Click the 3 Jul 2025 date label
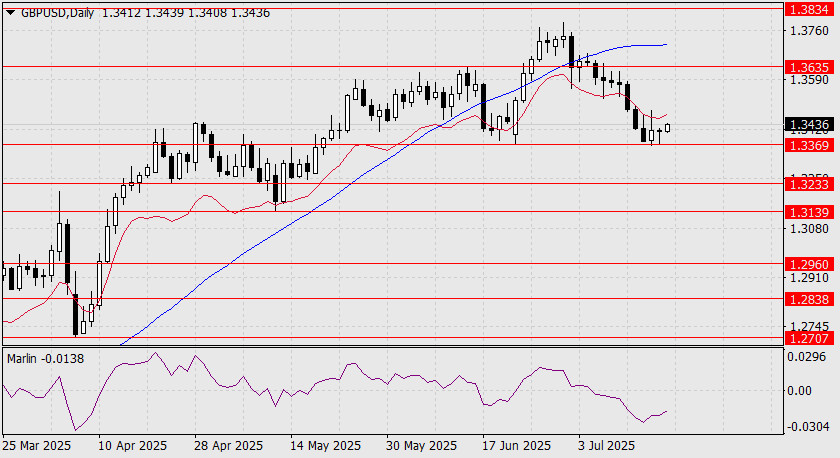 (606, 446)
